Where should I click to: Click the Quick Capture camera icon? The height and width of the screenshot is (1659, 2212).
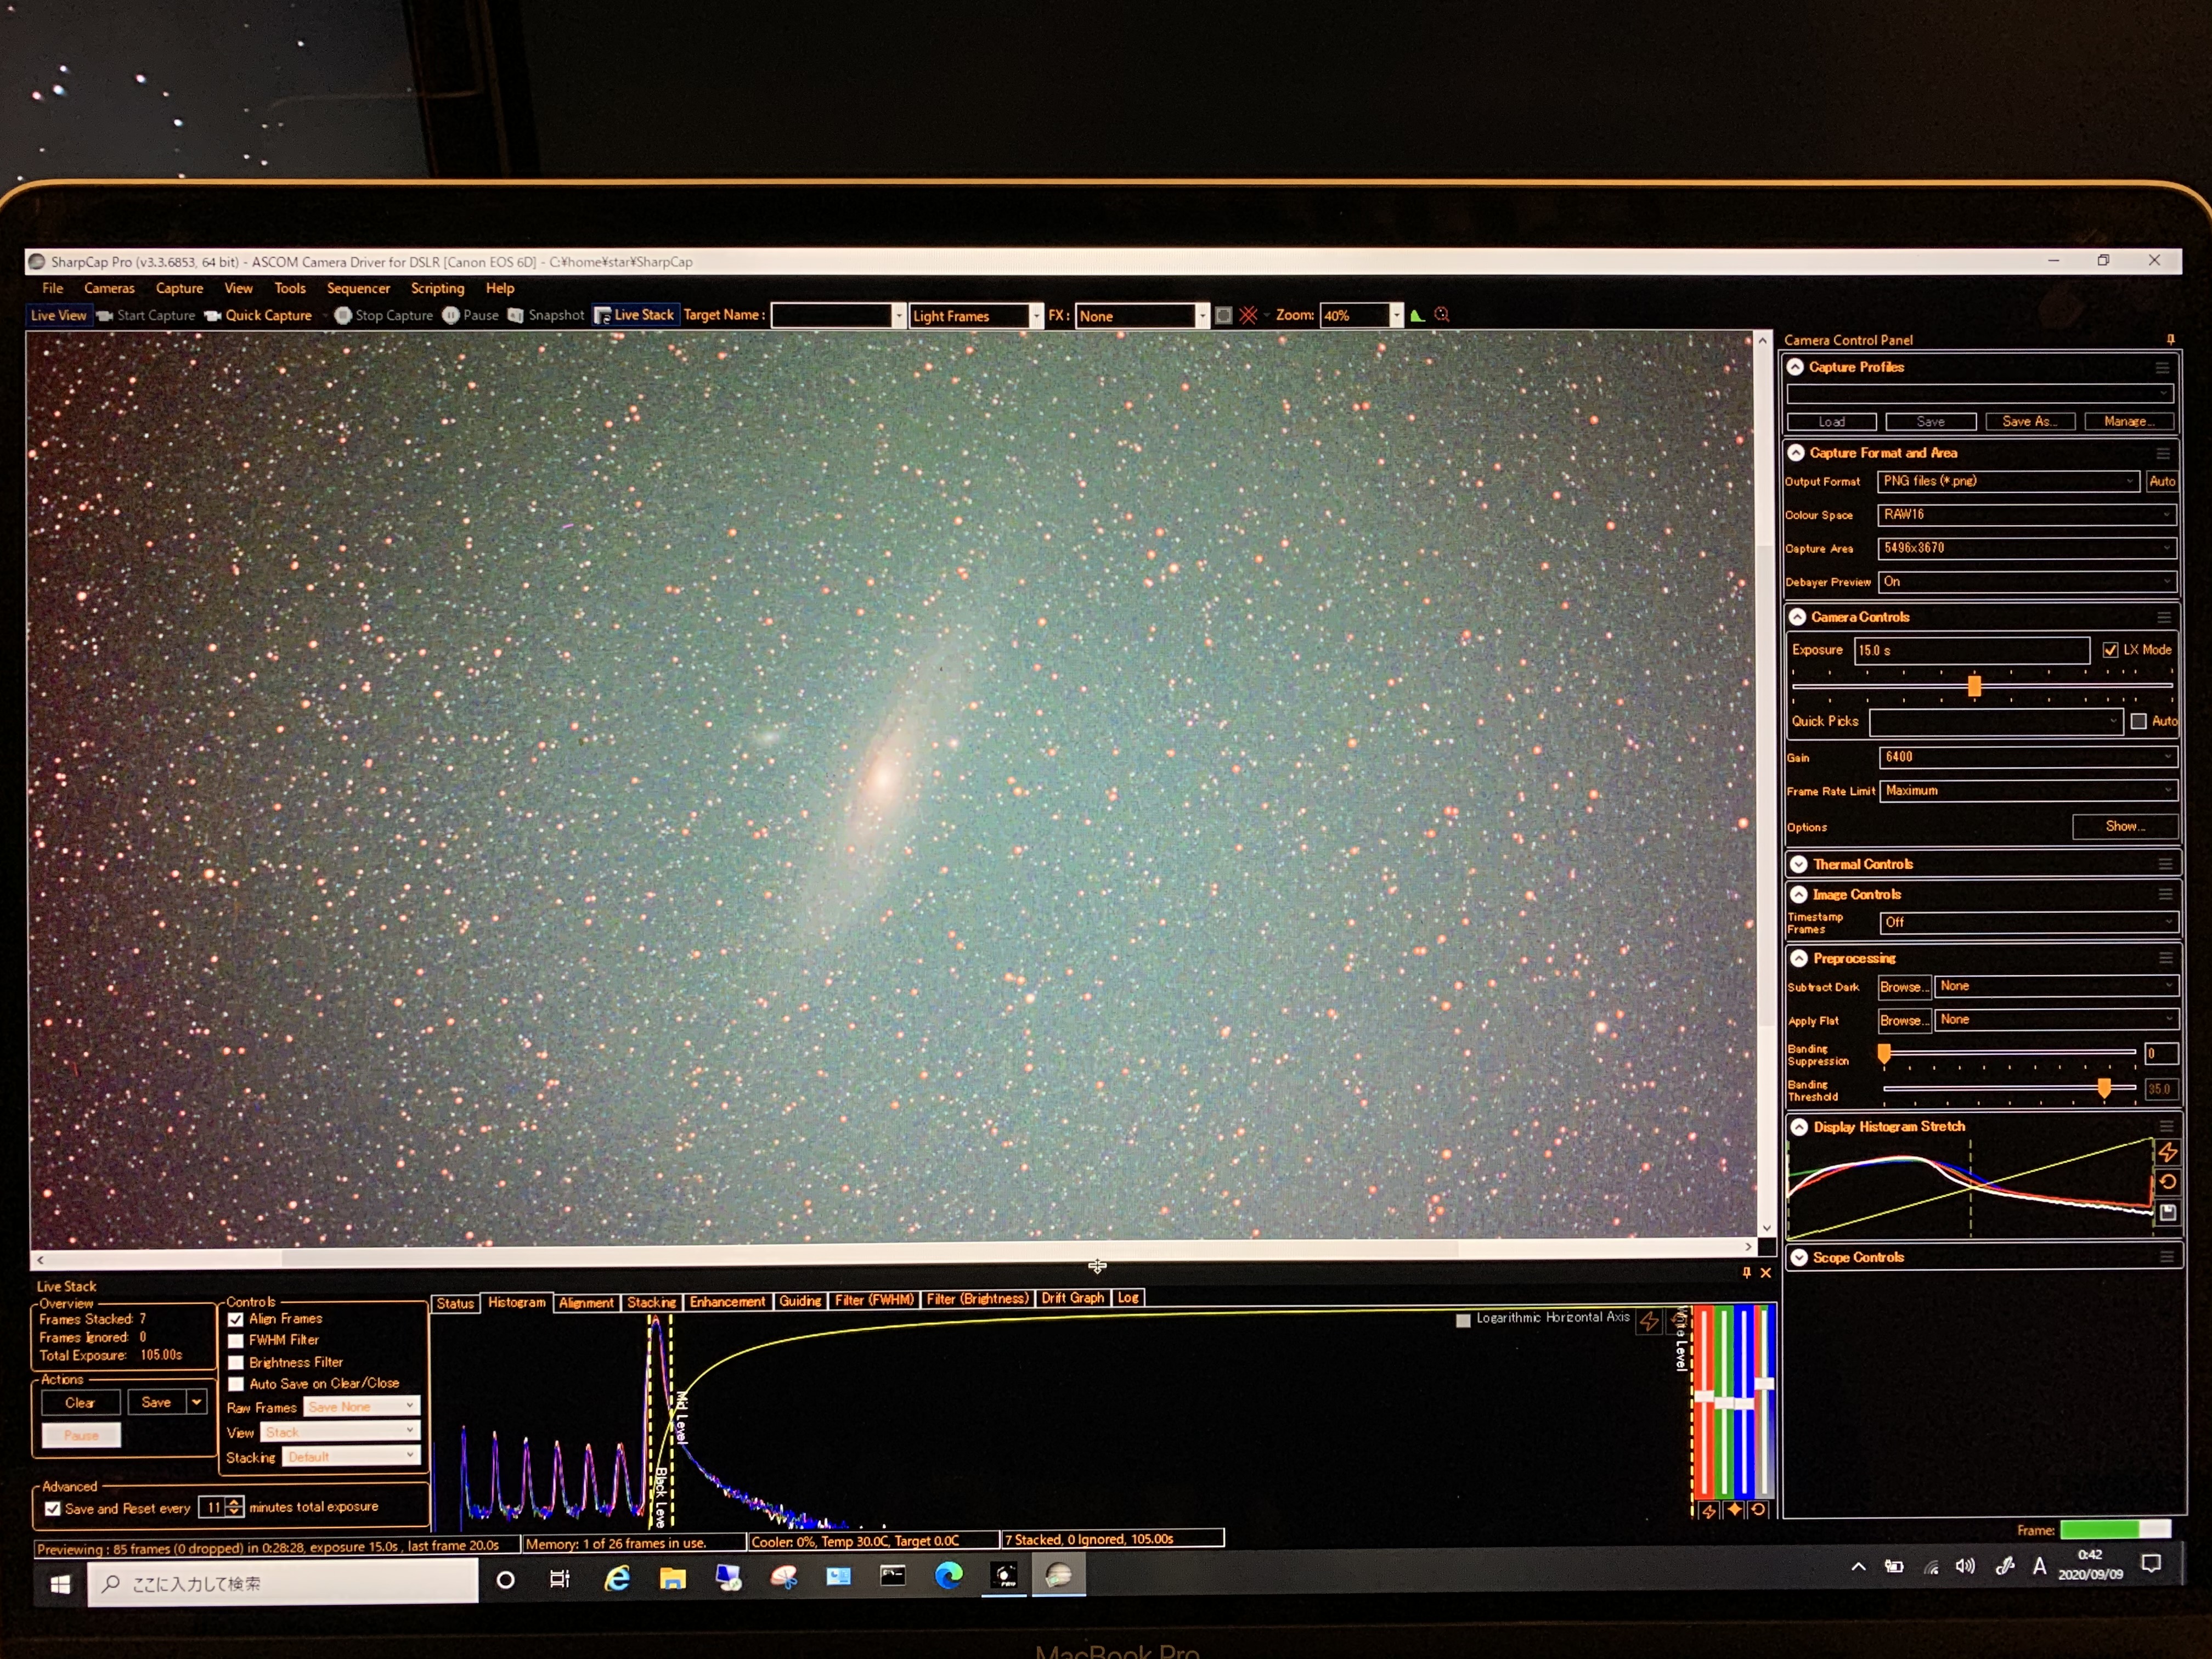213,315
